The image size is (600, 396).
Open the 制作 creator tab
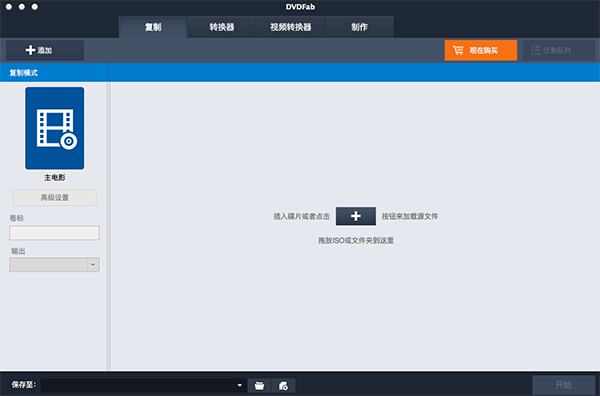[359, 27]
